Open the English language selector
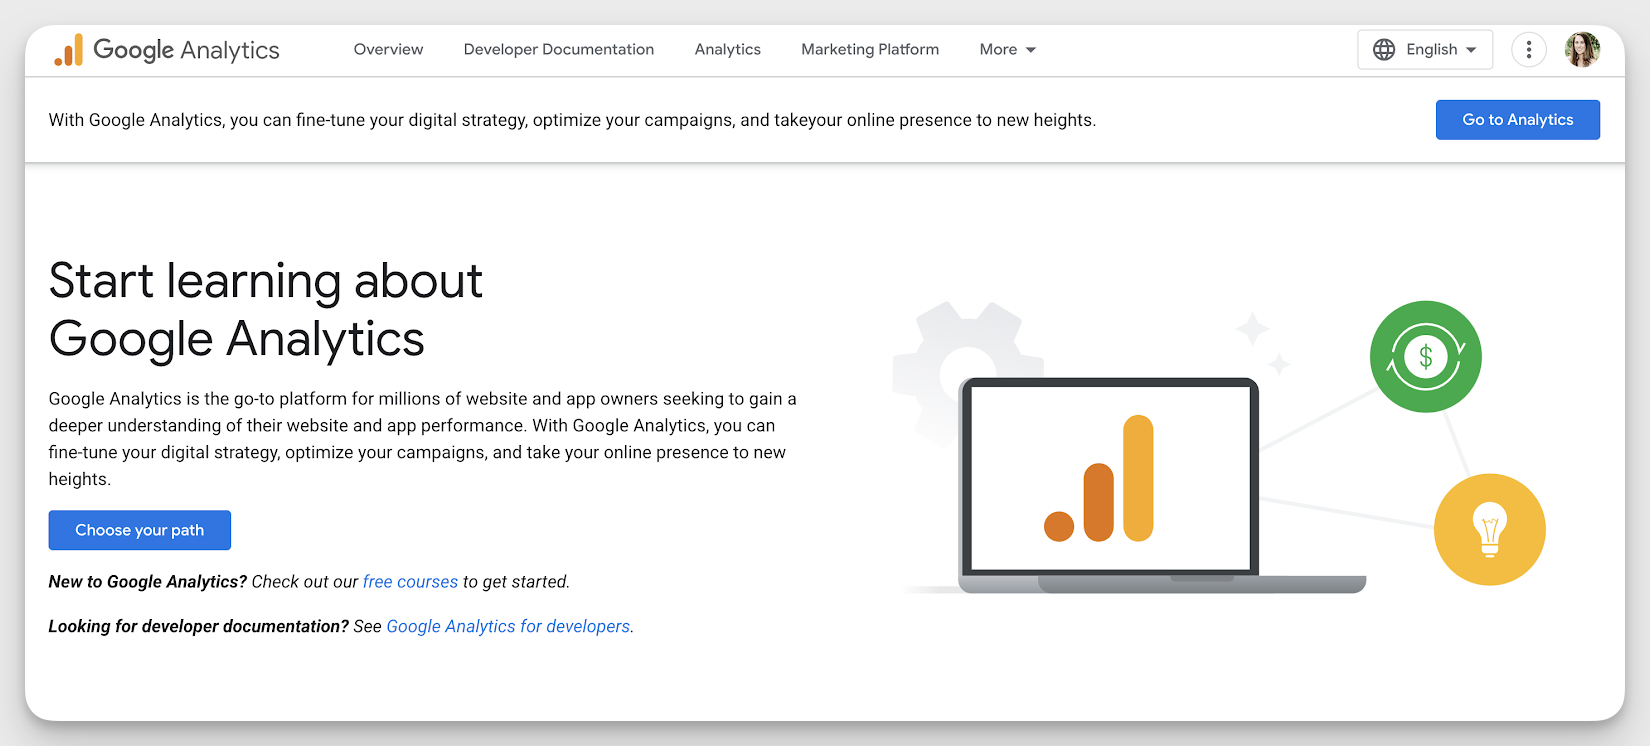The height and width of the screenshot is (746, 1650). click(x=1425, y=50)
